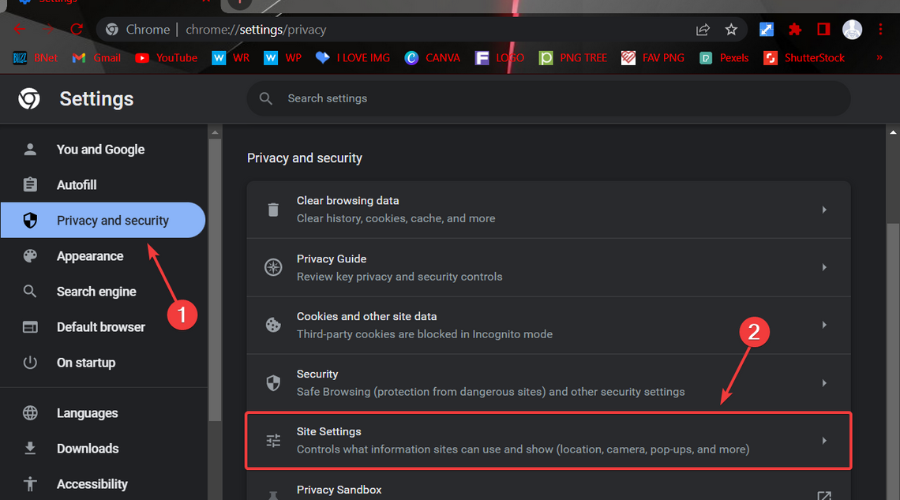
Task: Bookmark this page with the star icon
Action: [731, 29]
